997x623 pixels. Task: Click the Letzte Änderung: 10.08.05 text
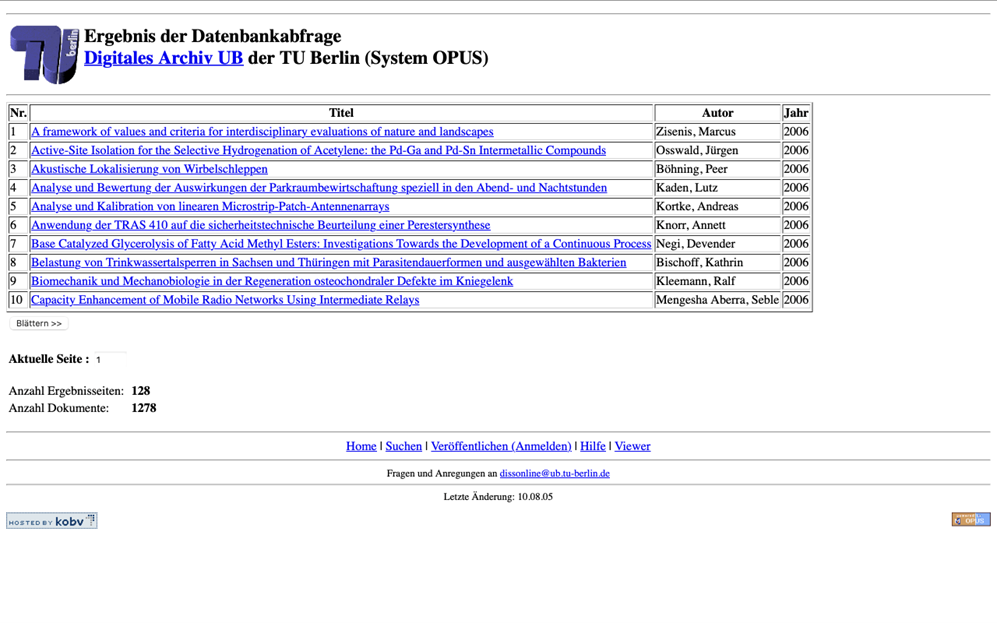[498, 497]
